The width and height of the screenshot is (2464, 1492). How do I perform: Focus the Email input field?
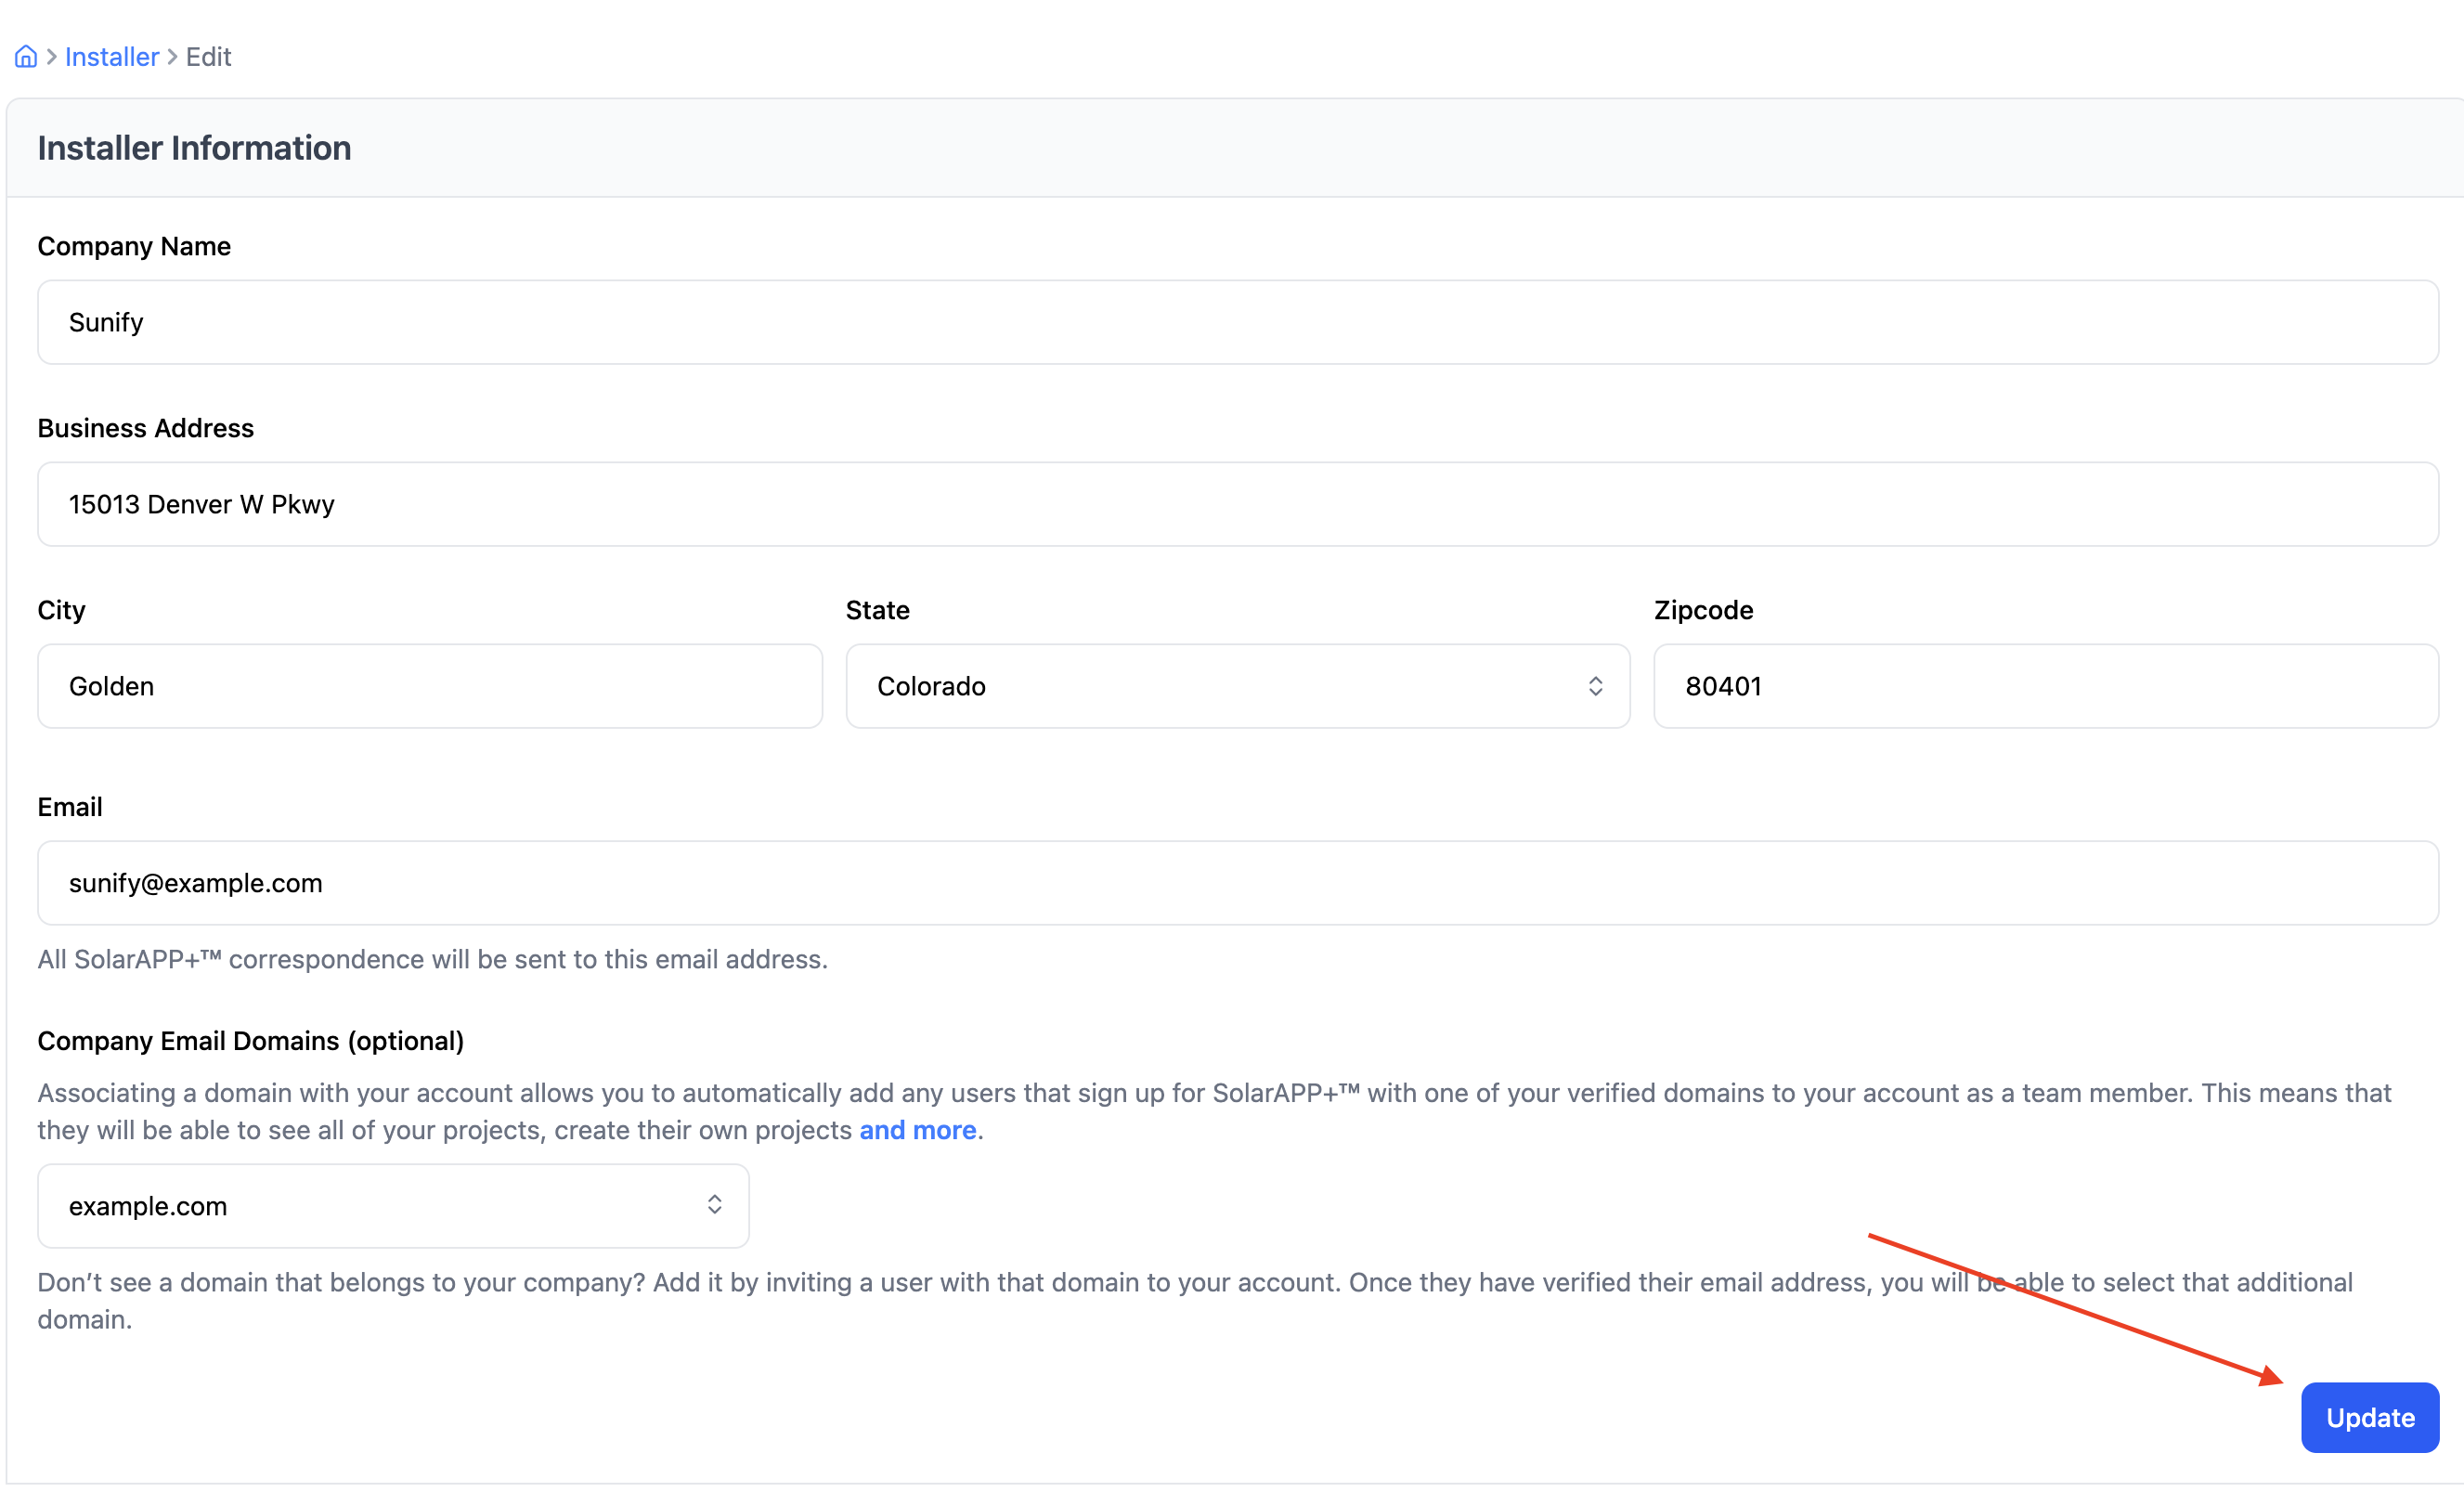tap(1237, 883)
